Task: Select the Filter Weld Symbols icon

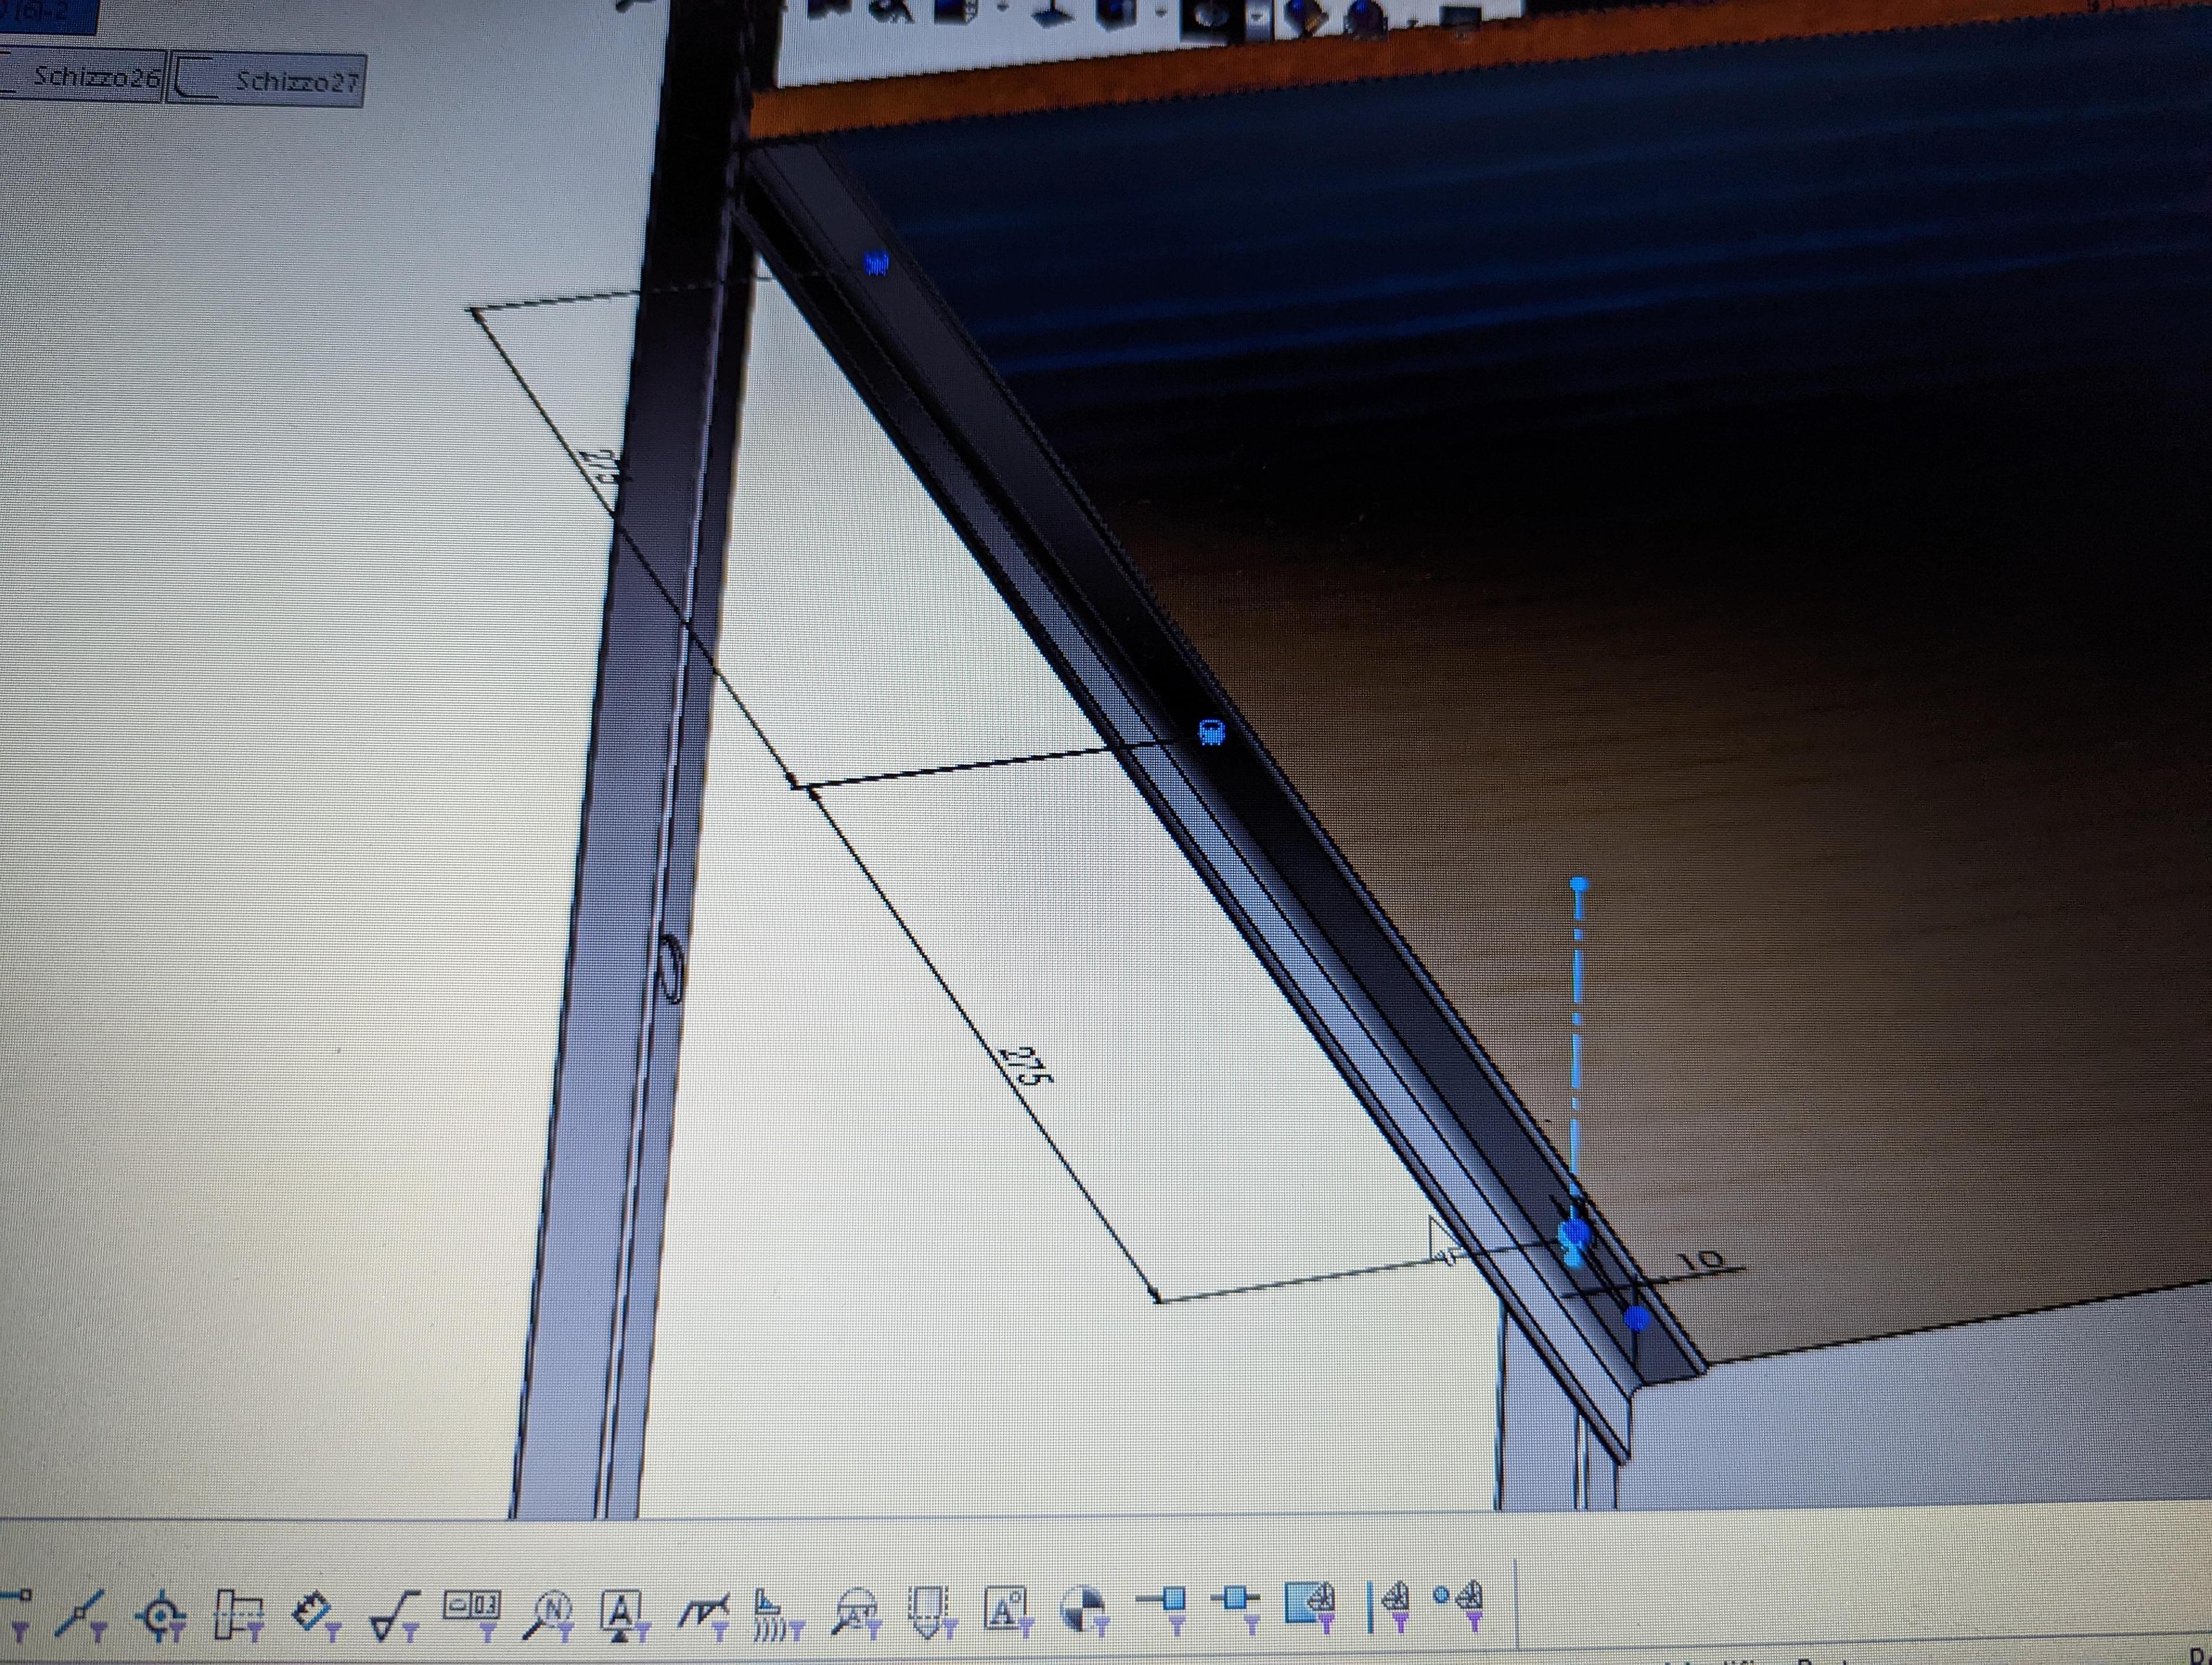Action: tap(704, 1613)
